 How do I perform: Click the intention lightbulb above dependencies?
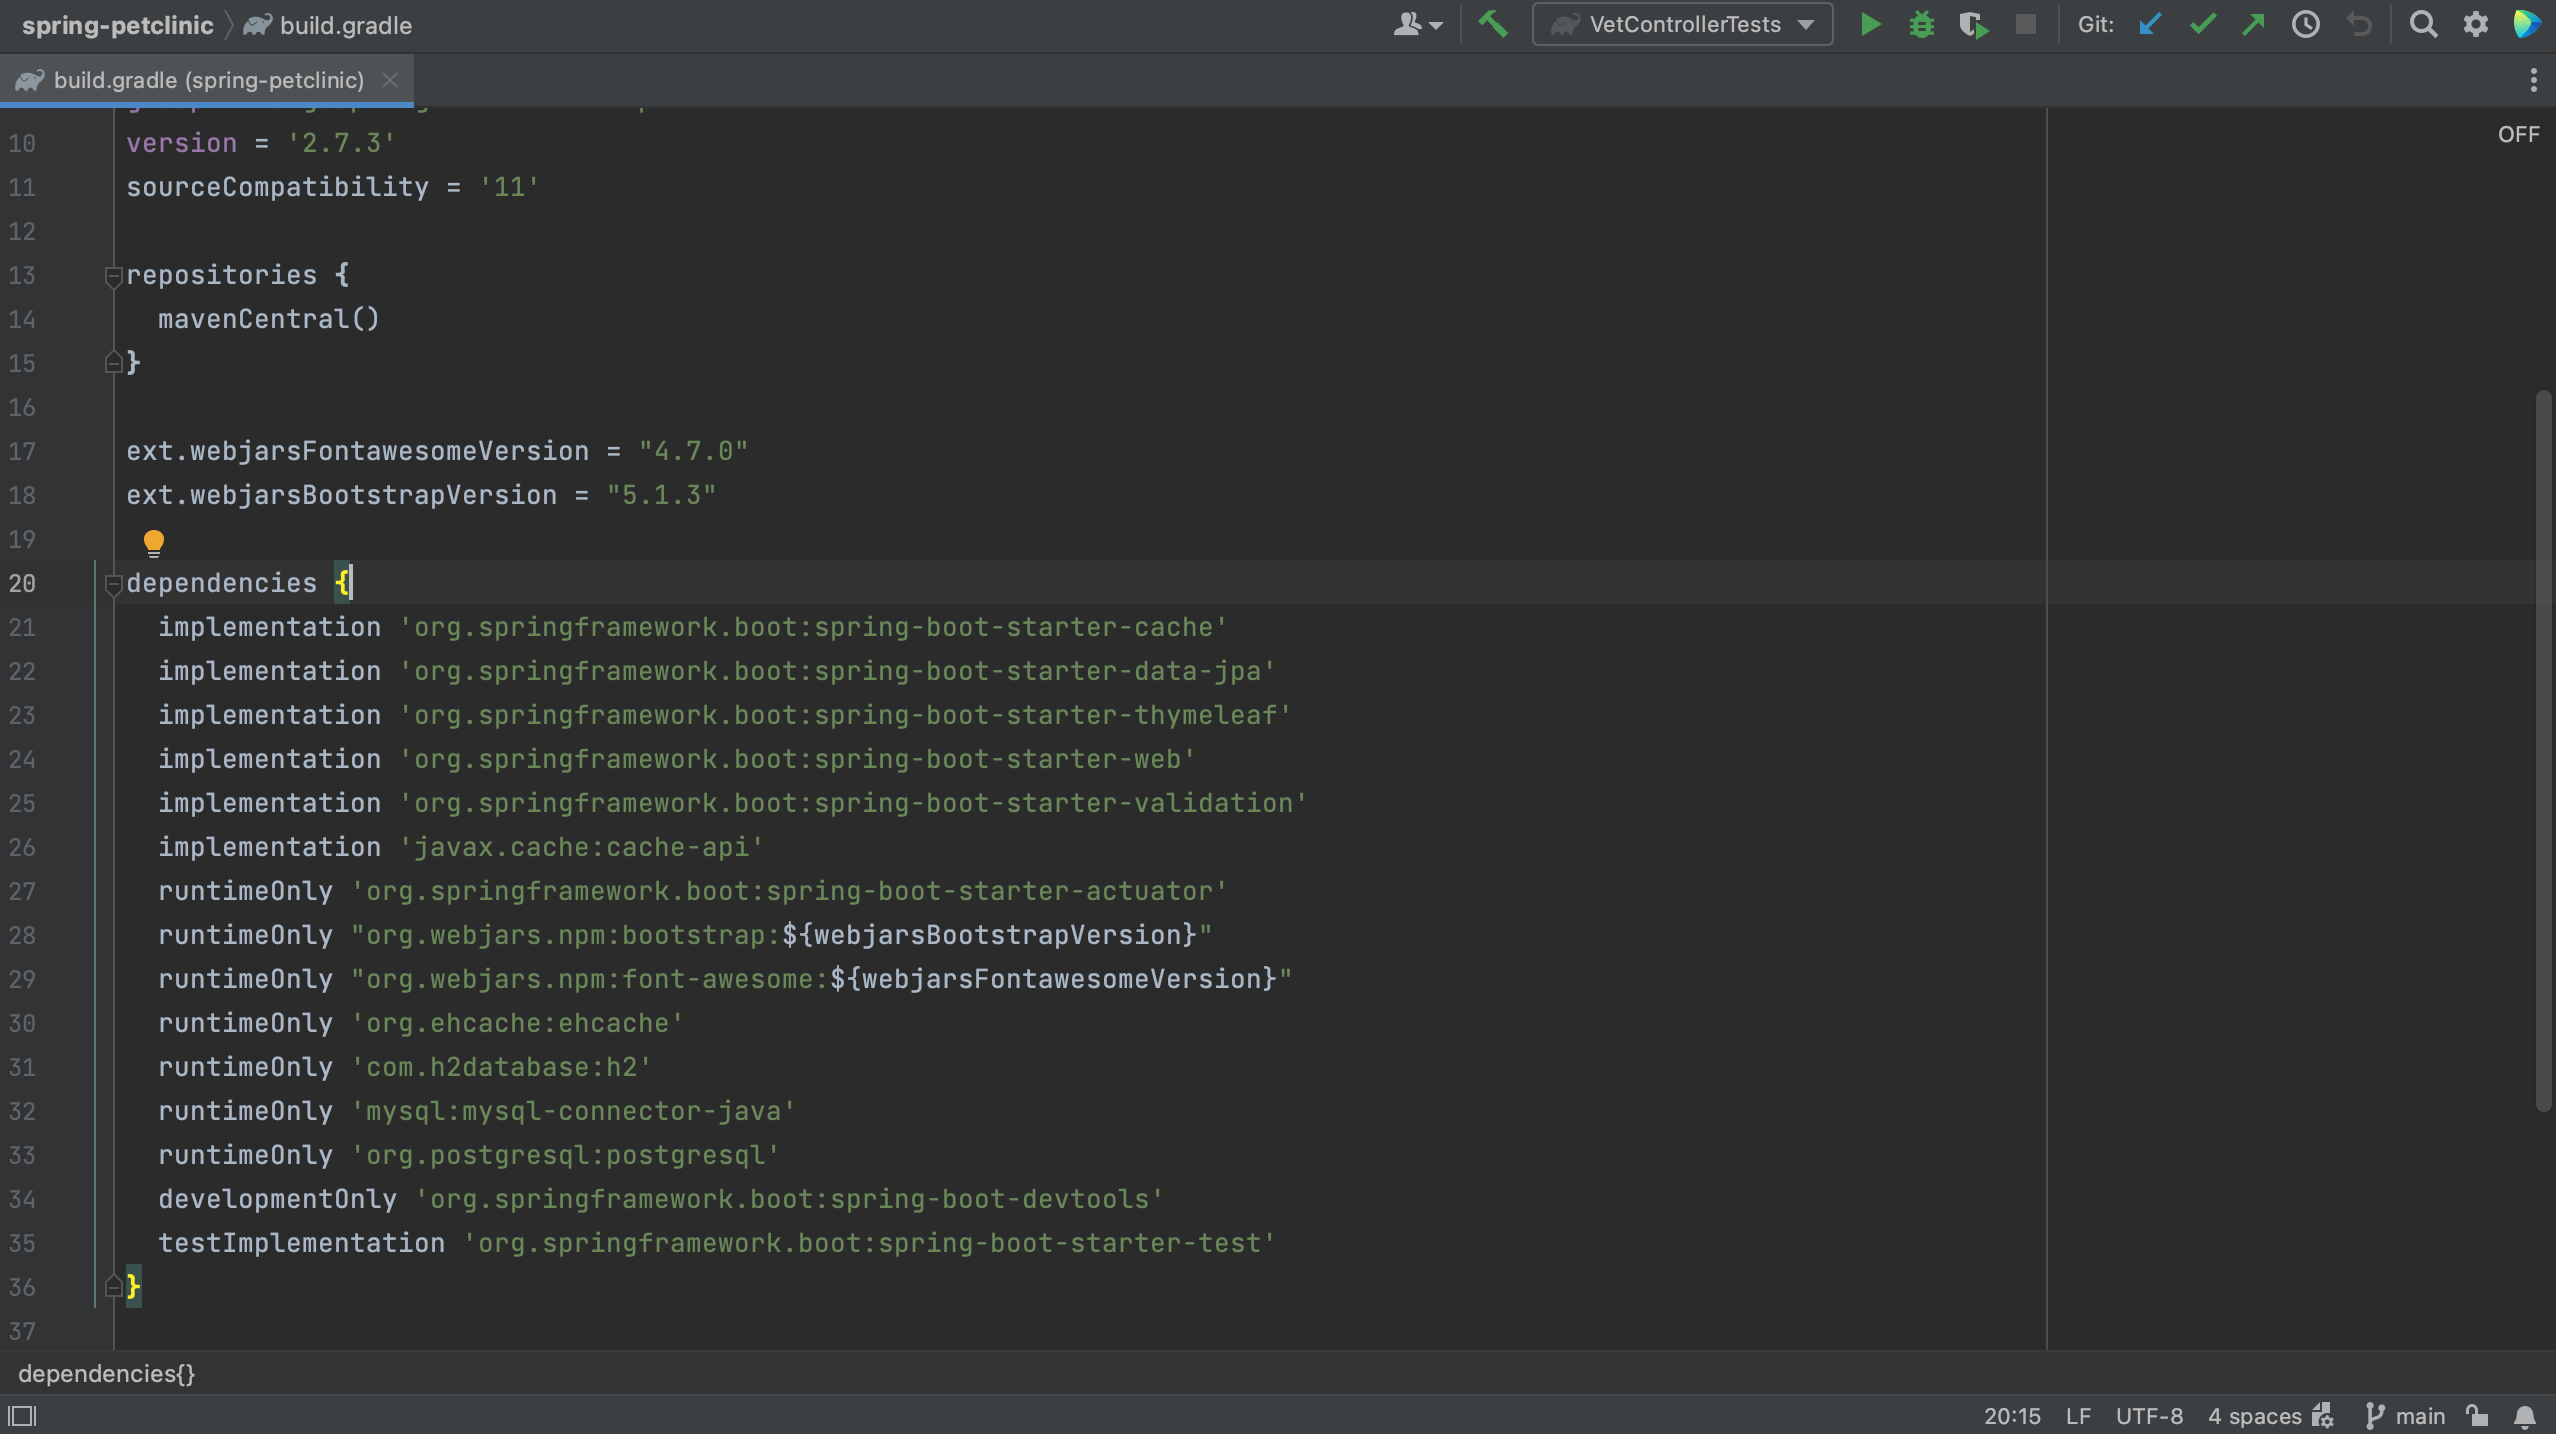(x=153, y=542)
